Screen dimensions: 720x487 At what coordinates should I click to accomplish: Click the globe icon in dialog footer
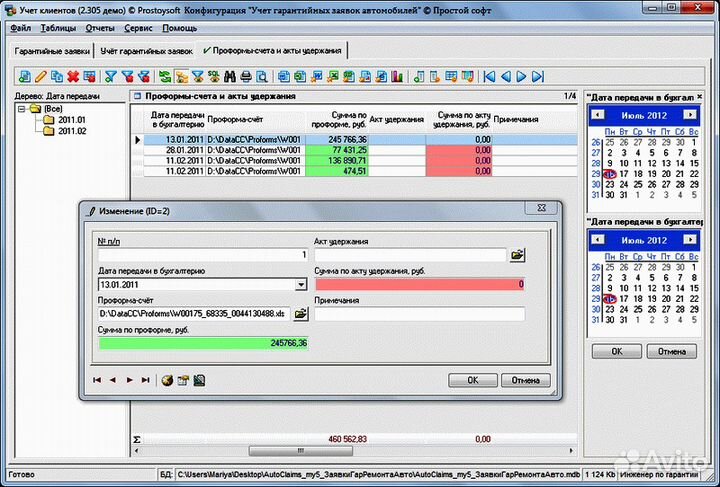pyautogui.click(x=167, y=380)
